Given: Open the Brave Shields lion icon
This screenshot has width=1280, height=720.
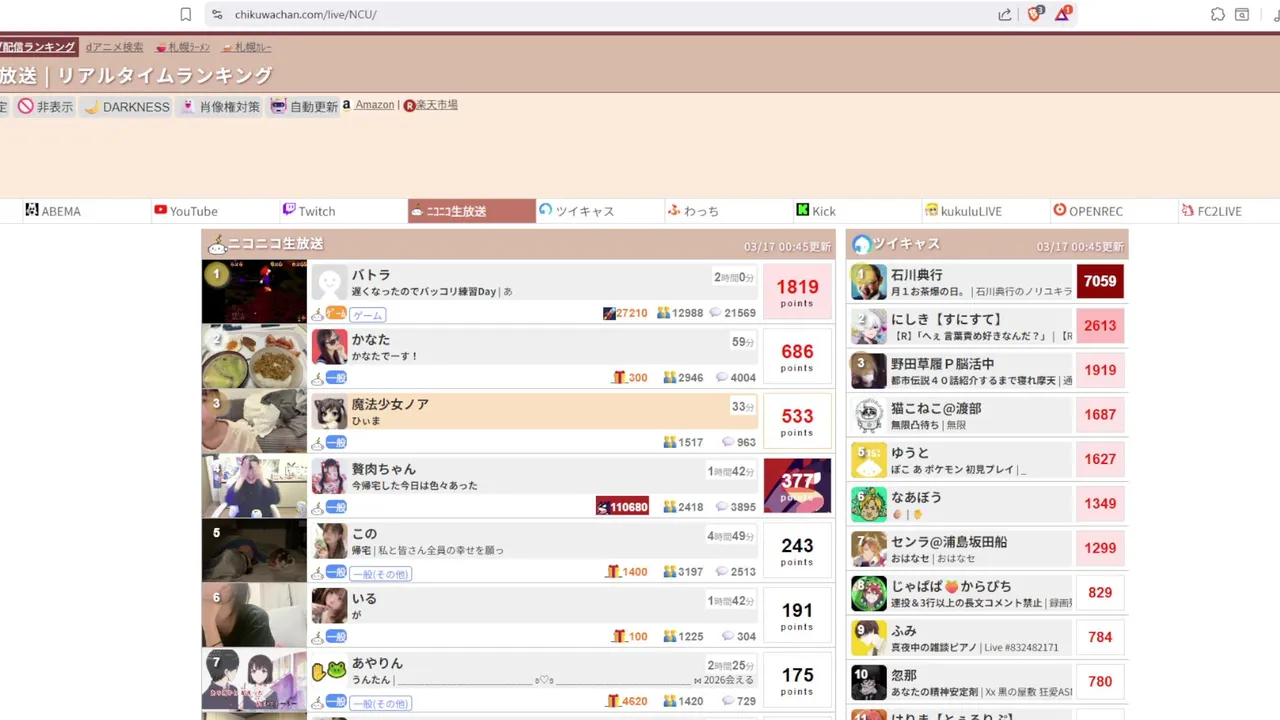Looking at the screenshot, I should point(1035,14).
